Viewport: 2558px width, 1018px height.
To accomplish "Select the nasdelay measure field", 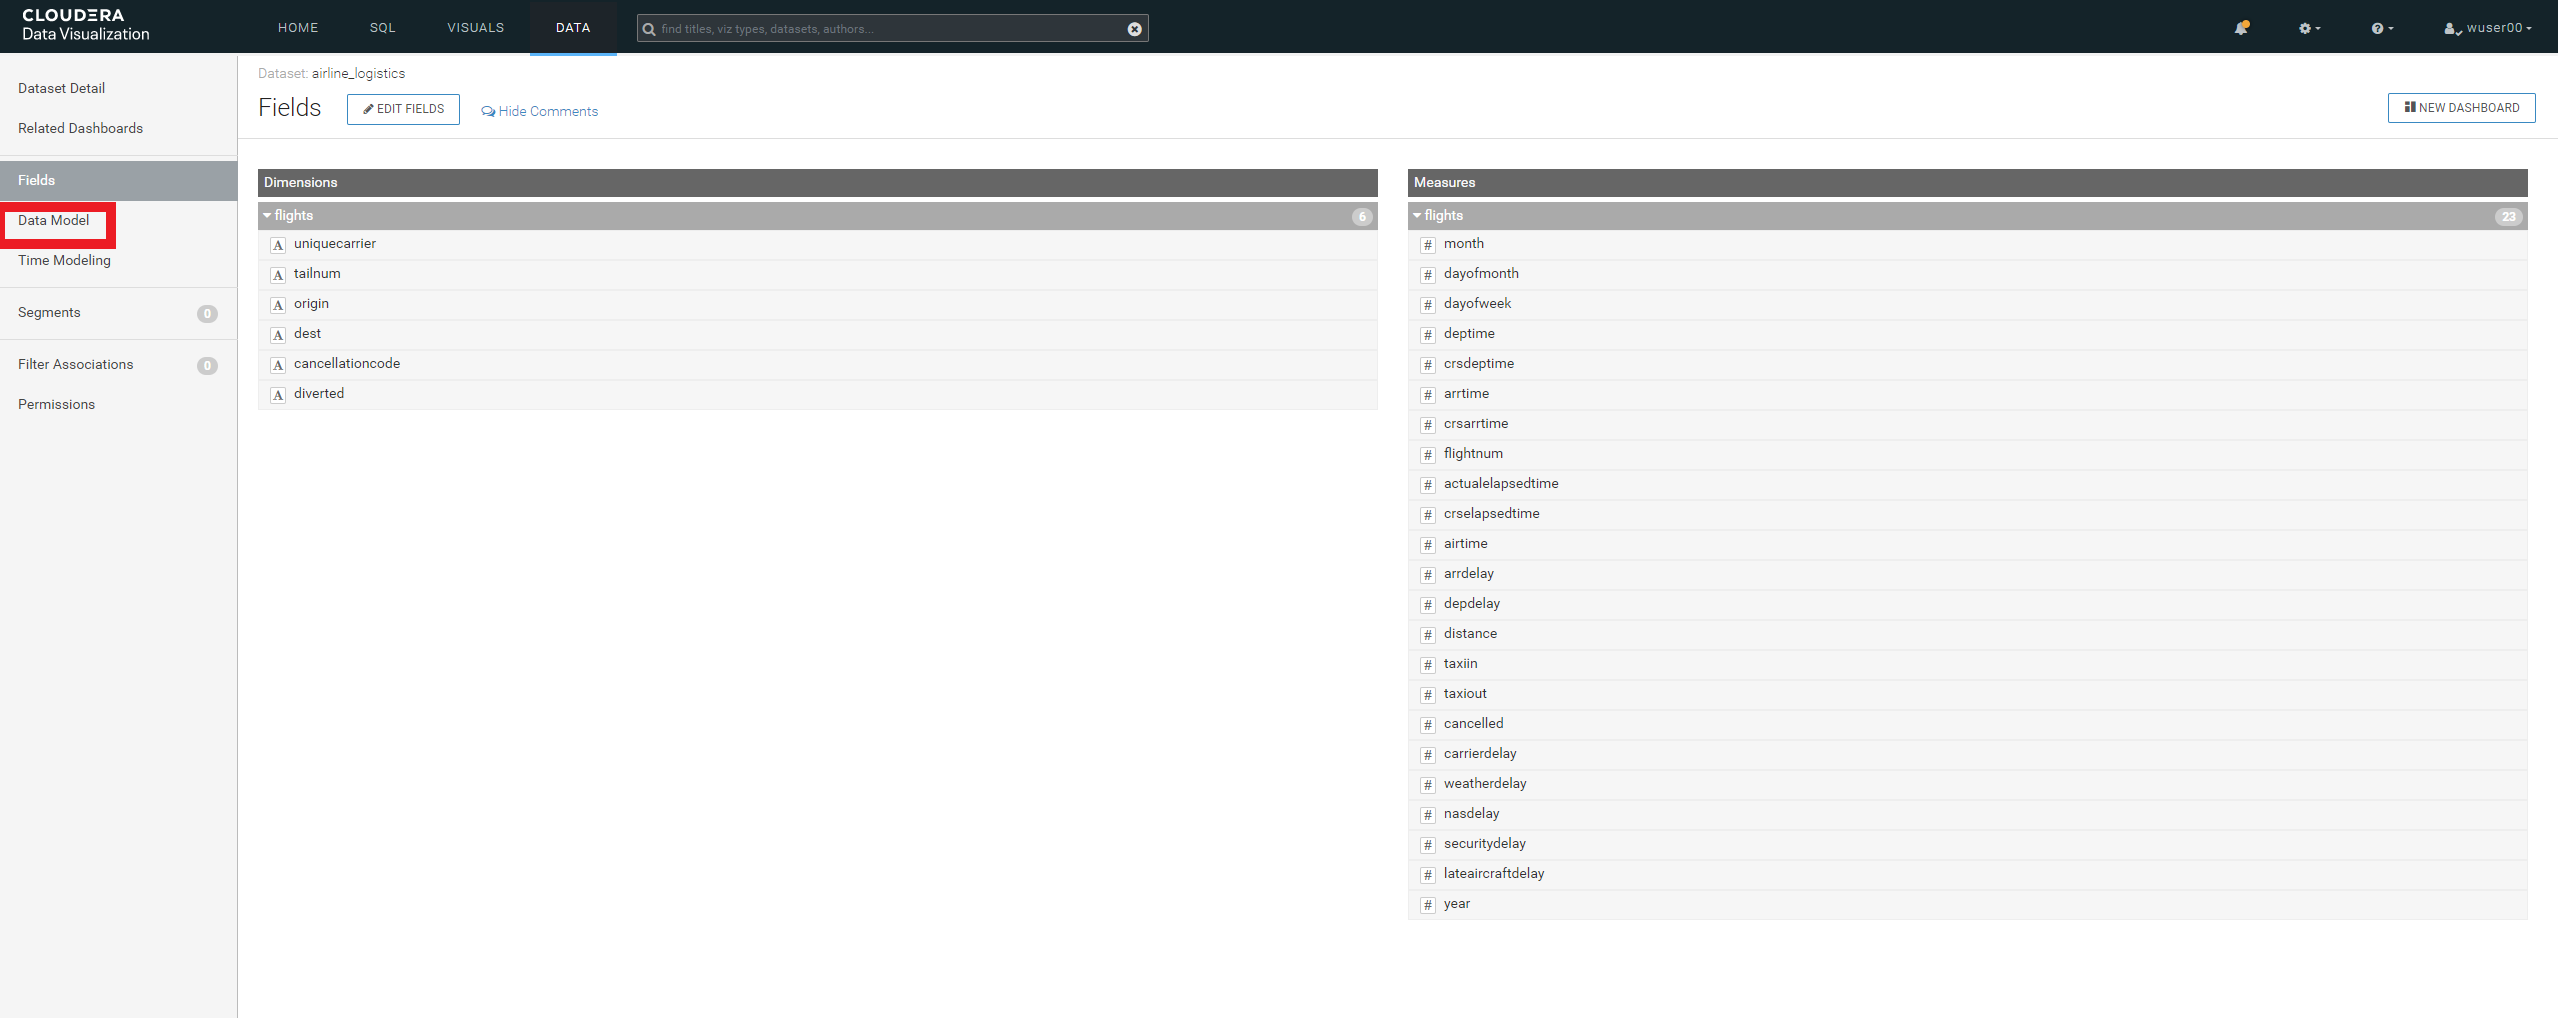I will click(1967, 814).
